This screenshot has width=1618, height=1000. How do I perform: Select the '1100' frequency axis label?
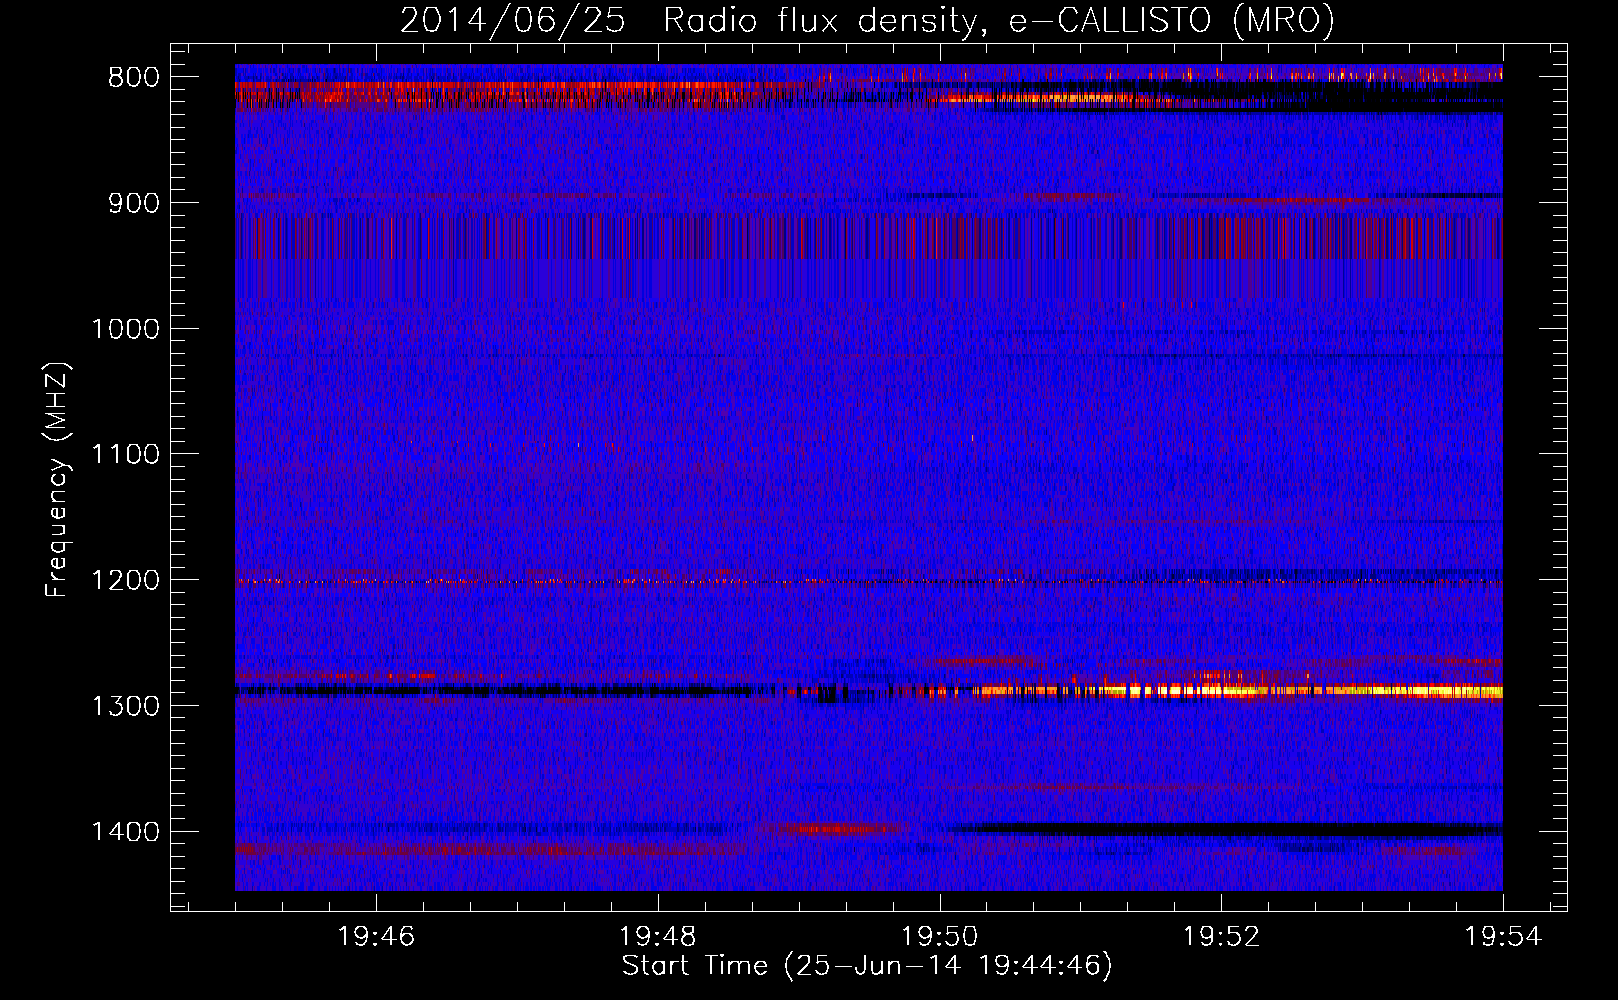click(125, 455)
